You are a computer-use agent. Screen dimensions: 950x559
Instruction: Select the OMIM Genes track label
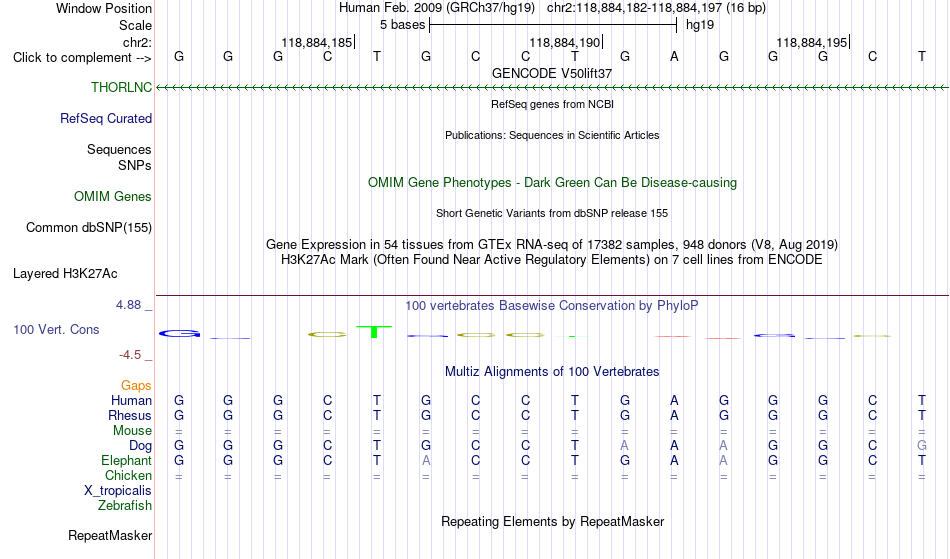click(x=113, y=196)
